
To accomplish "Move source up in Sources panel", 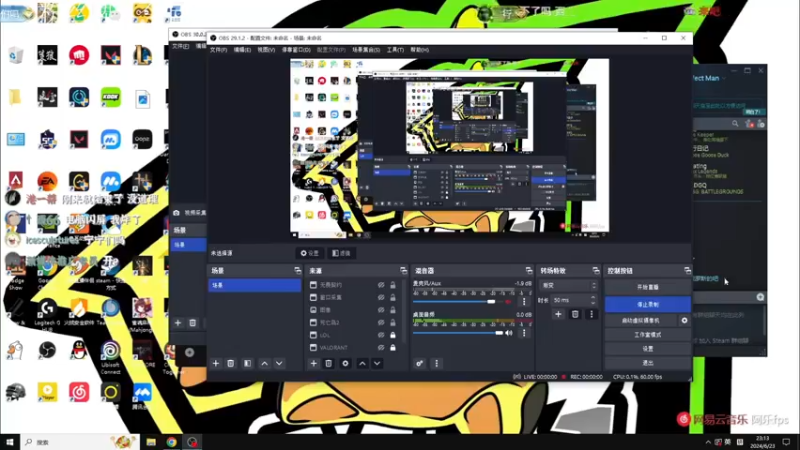I will point(362,363).
